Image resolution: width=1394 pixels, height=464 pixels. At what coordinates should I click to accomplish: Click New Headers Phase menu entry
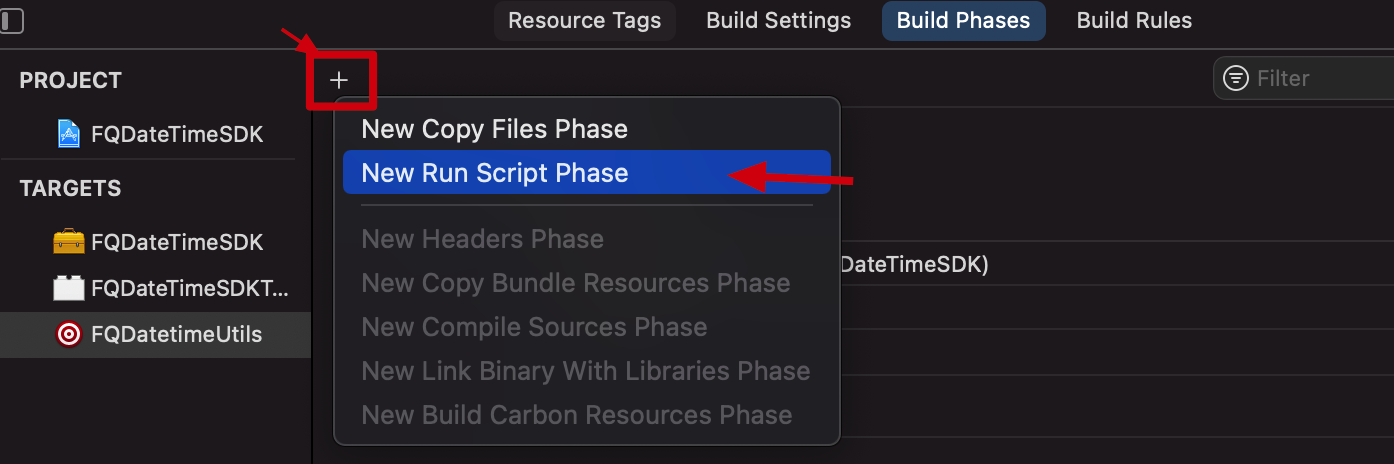click(x=482, y=239)
